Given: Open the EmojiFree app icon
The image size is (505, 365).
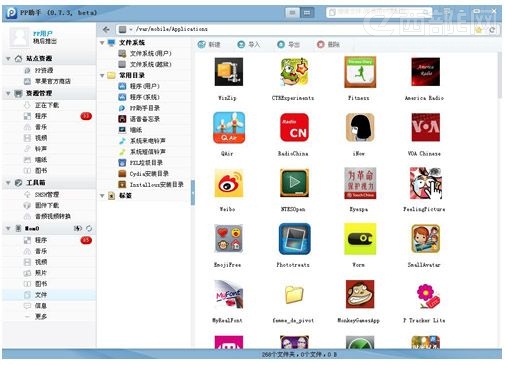Looking at the screenshot, I should coord(229,239).
